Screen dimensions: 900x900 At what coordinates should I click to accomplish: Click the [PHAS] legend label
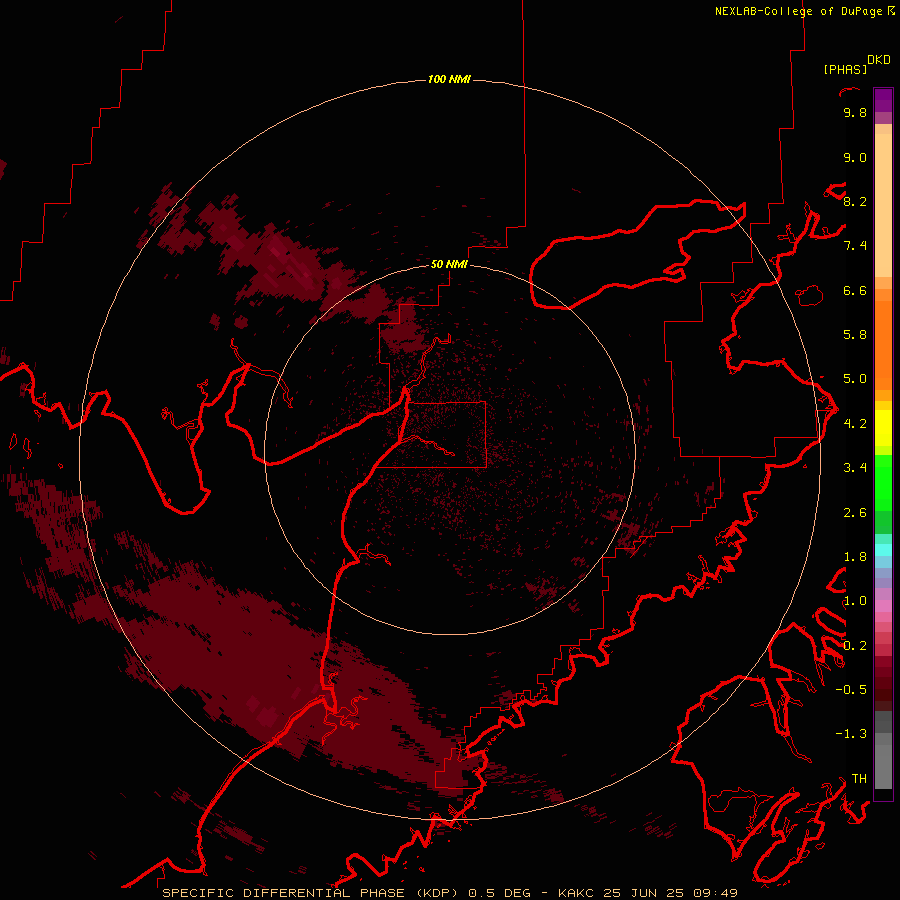click(x=845, y=69)
